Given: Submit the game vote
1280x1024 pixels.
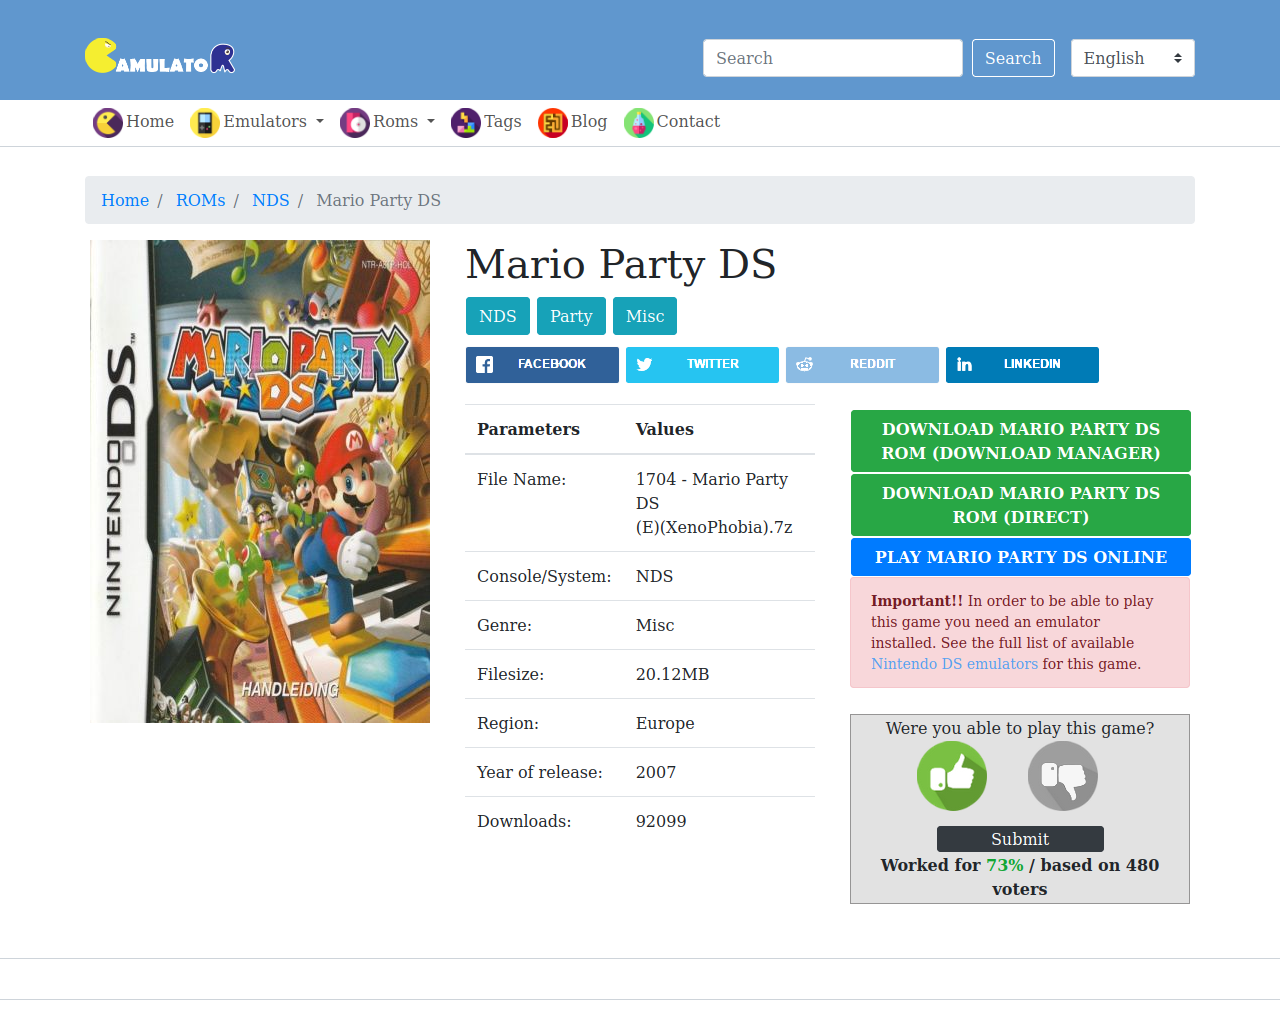Looking at the screenshot, I should point(1020,839).
